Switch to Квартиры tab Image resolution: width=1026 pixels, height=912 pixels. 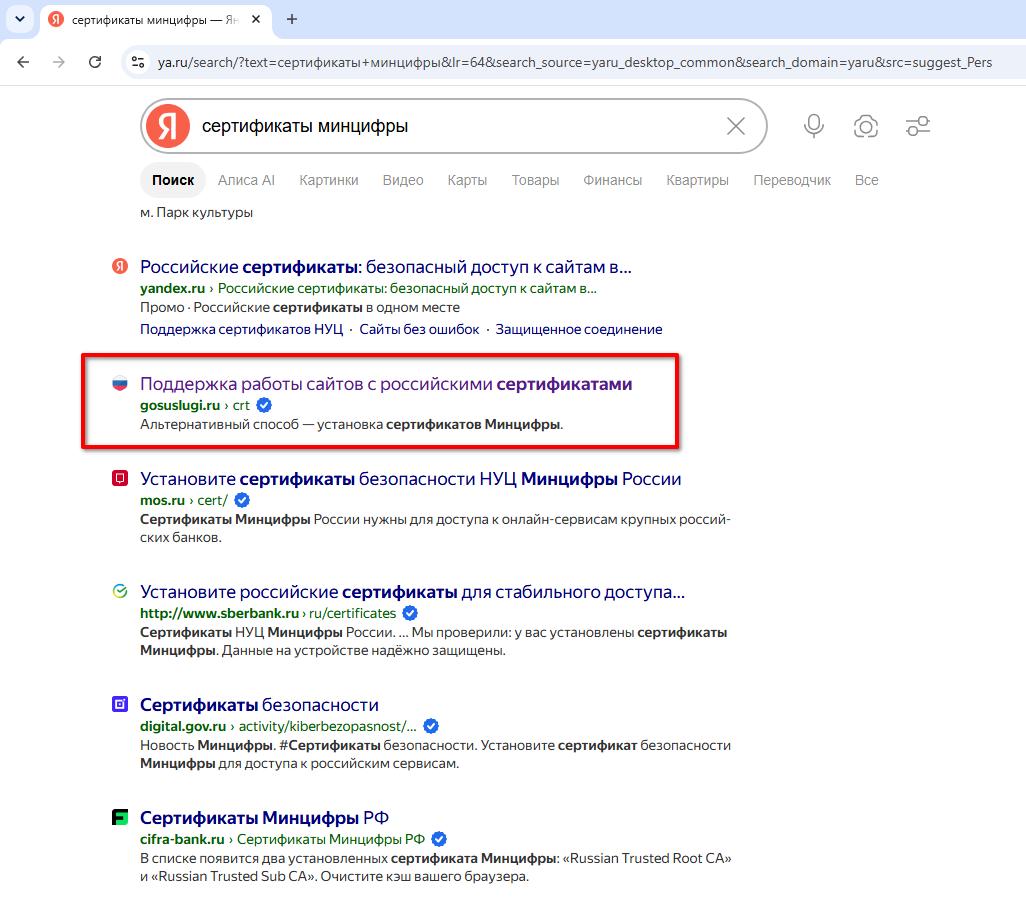point(698,180)
